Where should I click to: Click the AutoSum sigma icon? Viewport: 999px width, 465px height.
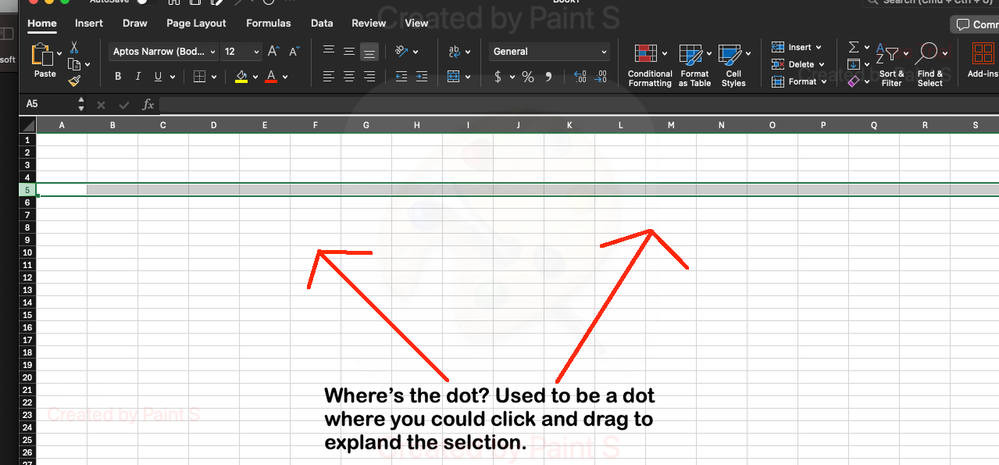[854, 48]
